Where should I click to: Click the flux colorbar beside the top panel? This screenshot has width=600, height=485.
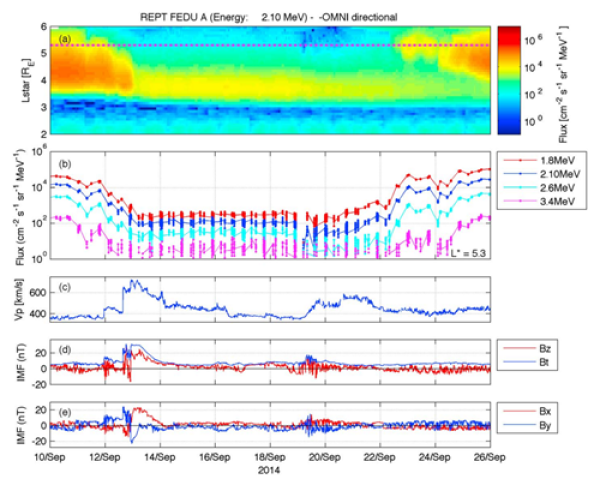509,79
